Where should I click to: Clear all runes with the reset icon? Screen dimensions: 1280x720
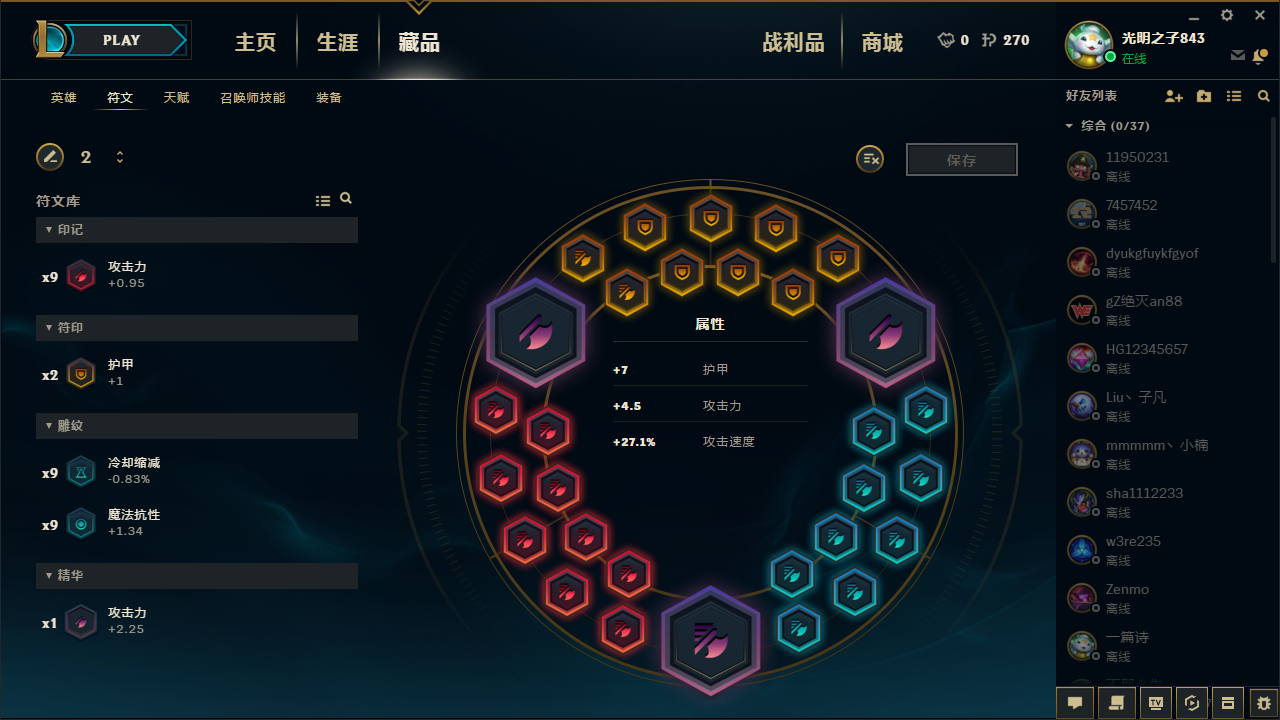(870, 159)
